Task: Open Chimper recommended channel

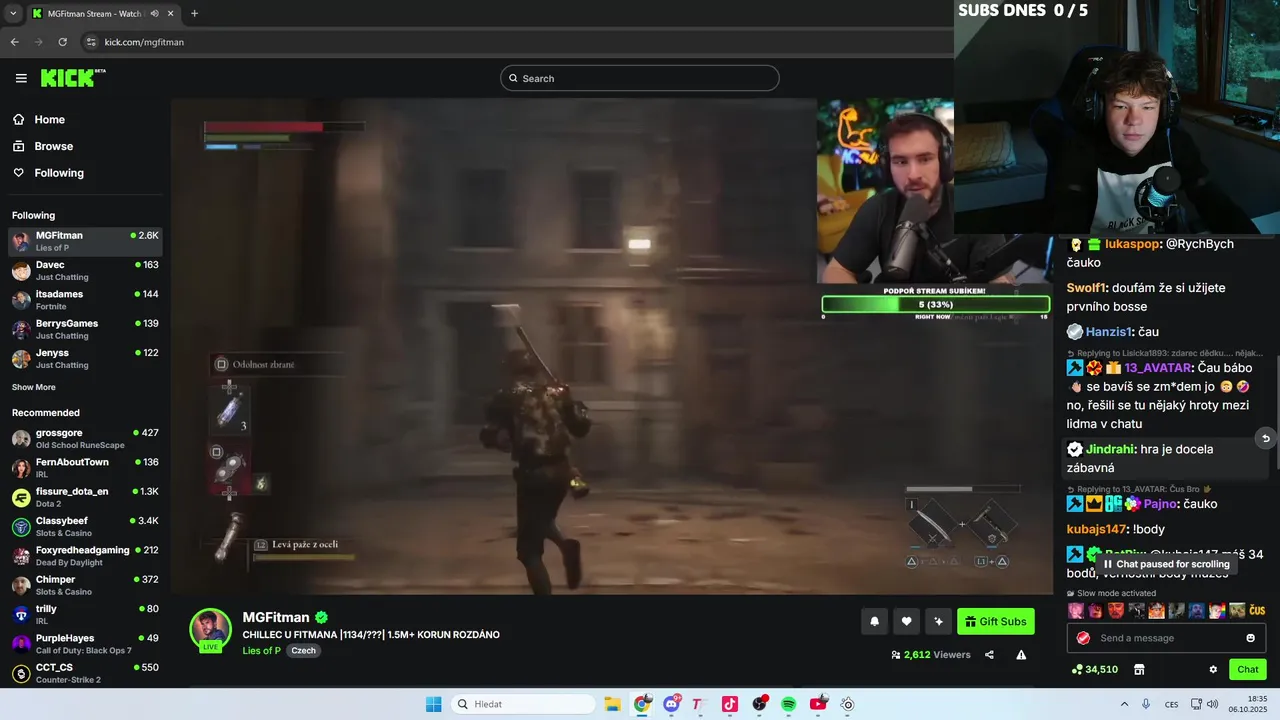Action: pyautogui.click(x=84, y=585)
